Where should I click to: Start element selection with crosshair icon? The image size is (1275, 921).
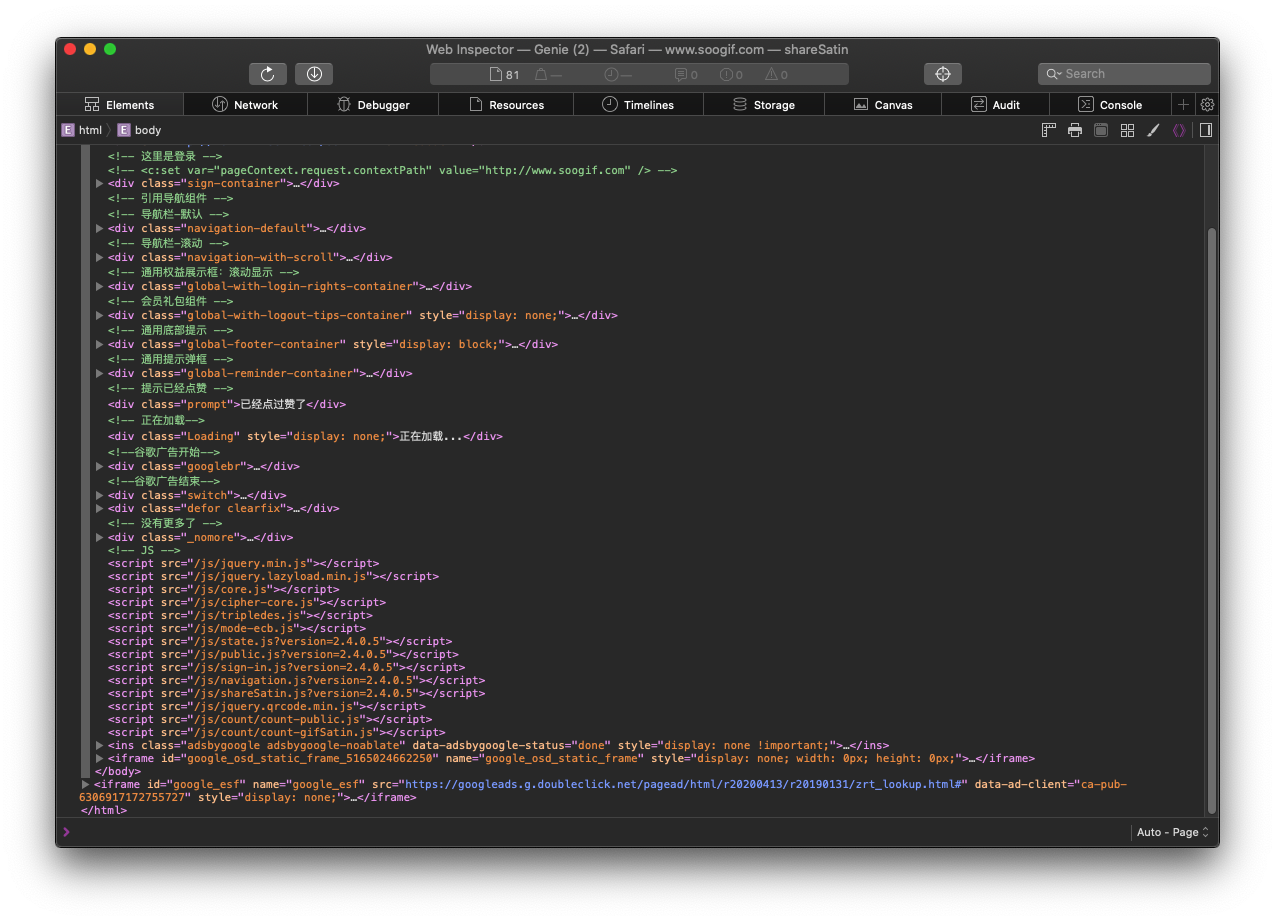pyautogui.click(x=942, y=74)
